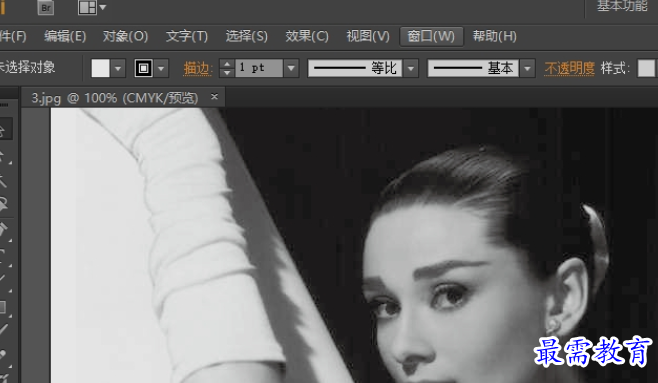Increase stroke weight with up stepper
This screenshot has width=658, height=383.
point(227,64)
